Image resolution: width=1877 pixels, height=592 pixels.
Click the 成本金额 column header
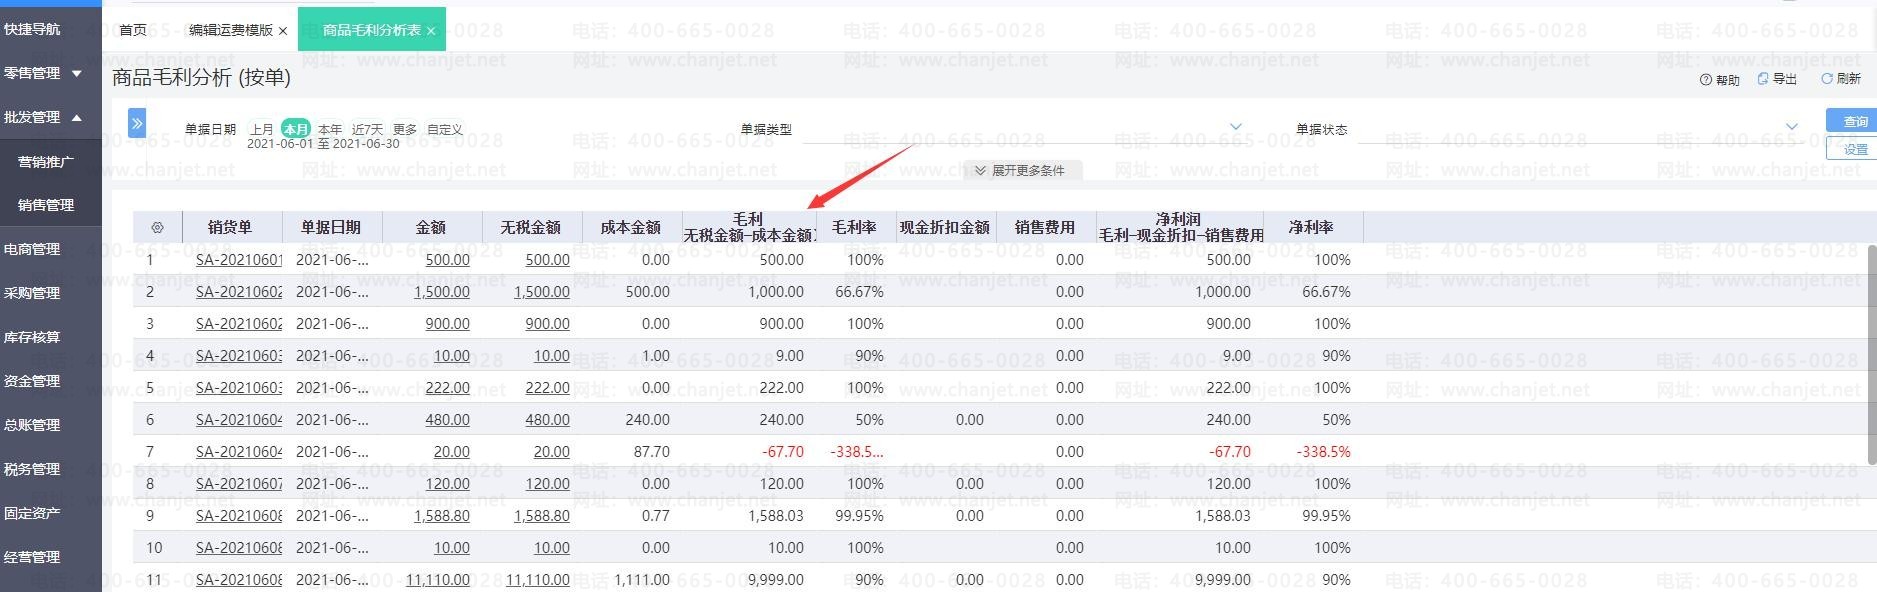631,227
